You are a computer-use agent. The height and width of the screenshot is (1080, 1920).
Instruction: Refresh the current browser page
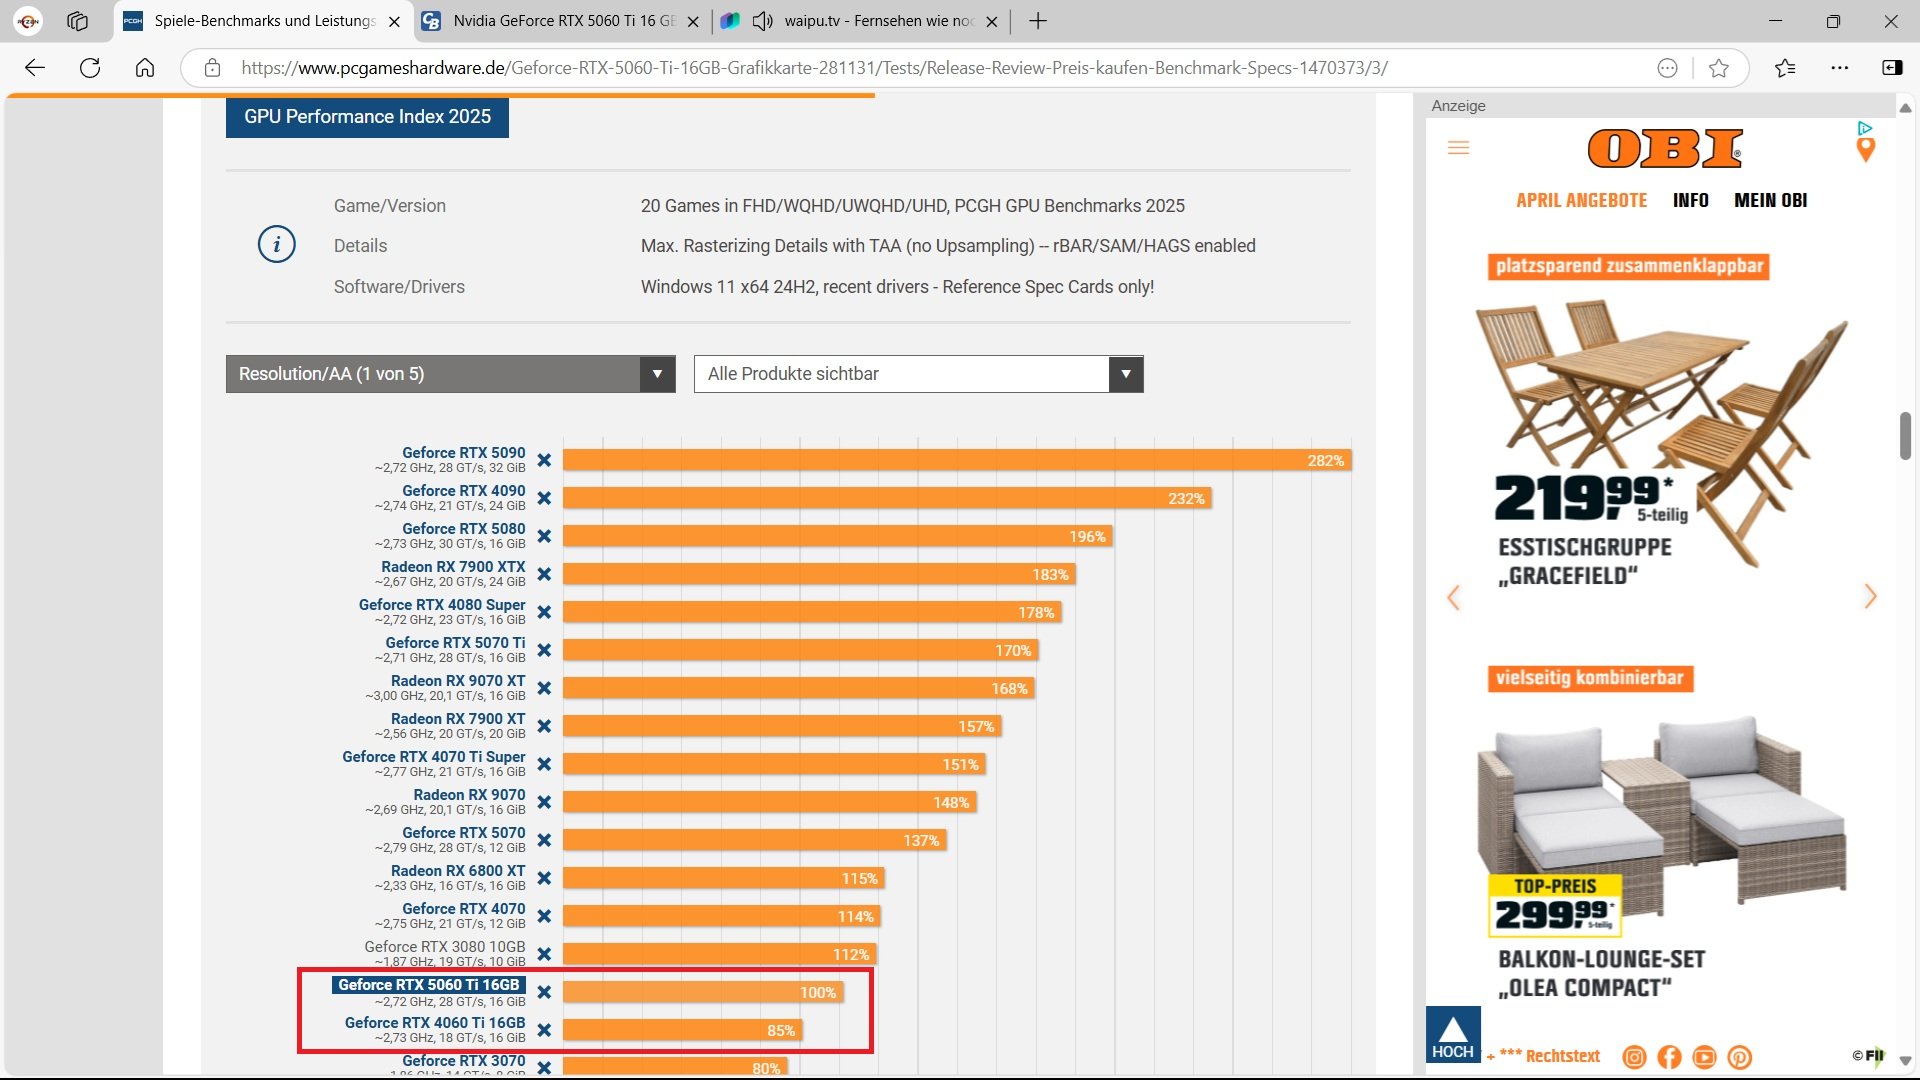click(90, 68)
